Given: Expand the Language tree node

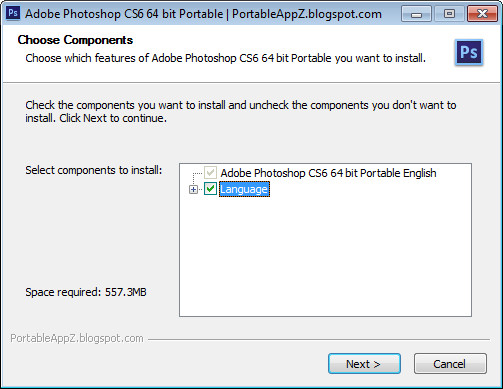Looking at the screenshot, I should (193, 189).
